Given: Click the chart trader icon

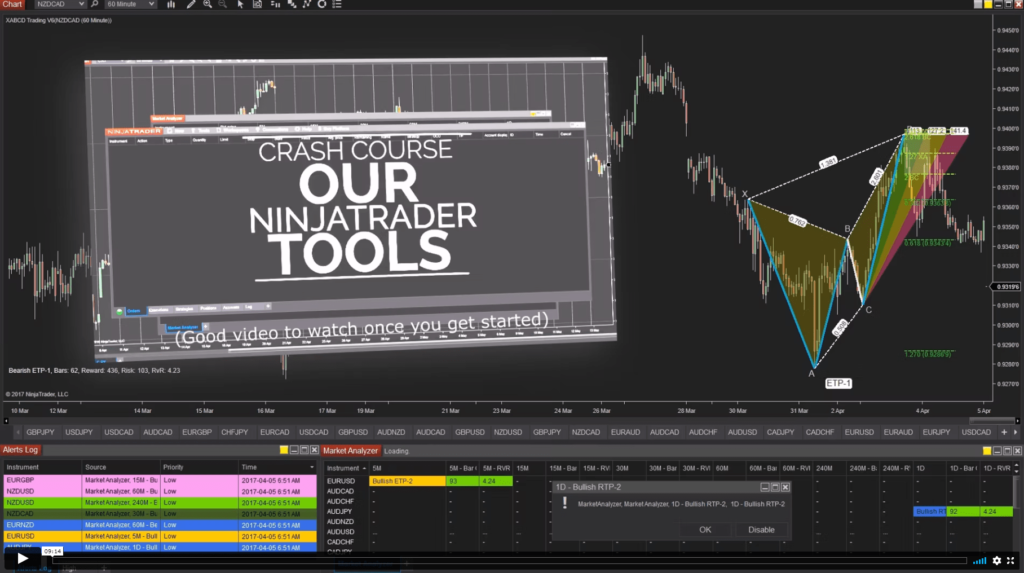Looking at the screenshot, I should click(257, 4).
